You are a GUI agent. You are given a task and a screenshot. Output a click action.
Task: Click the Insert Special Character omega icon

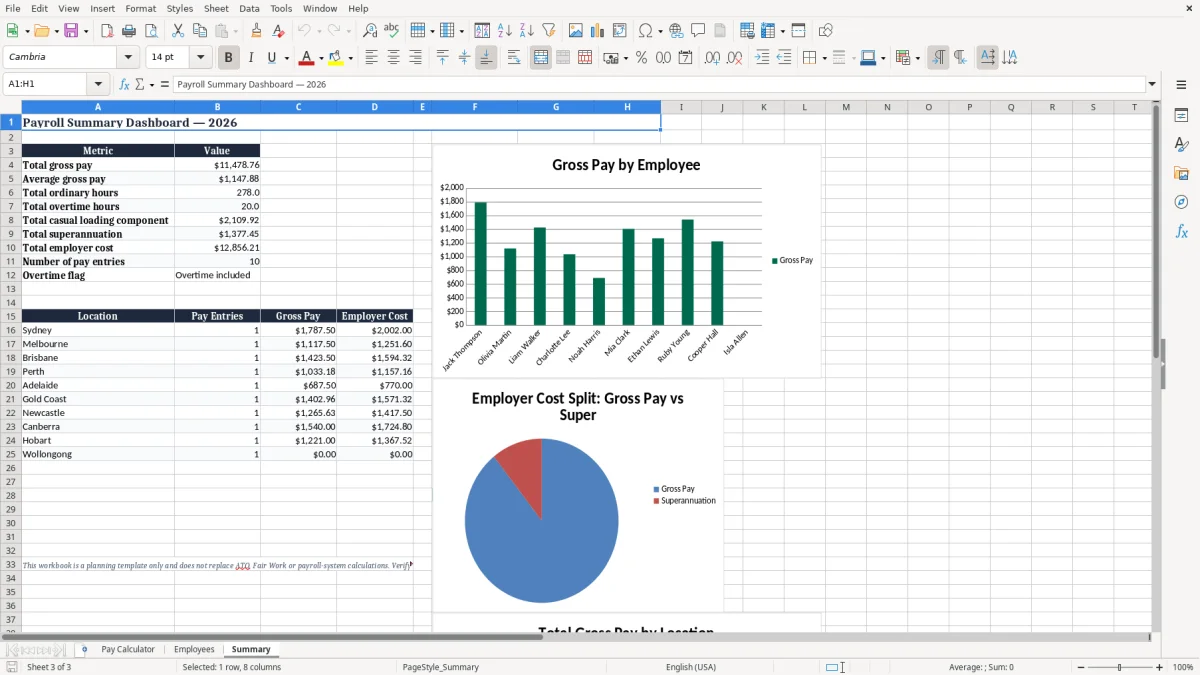645,31
